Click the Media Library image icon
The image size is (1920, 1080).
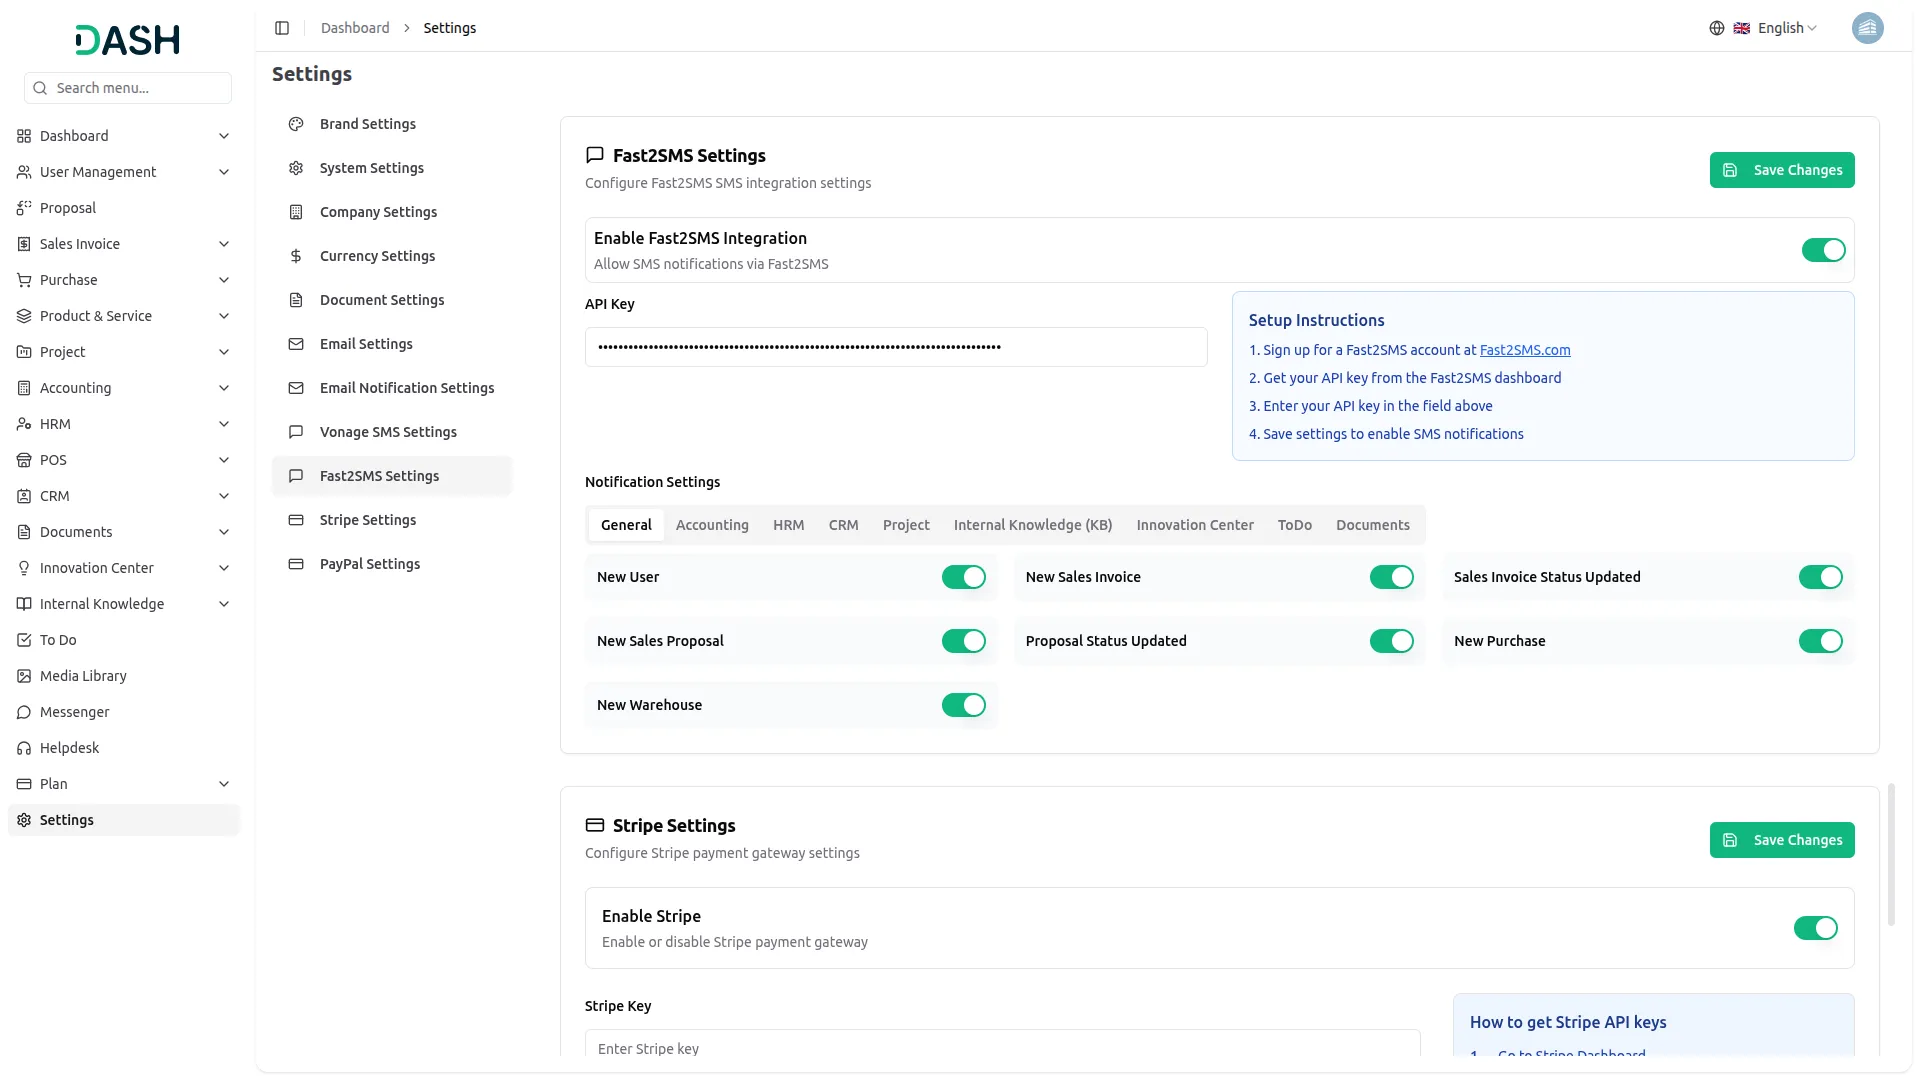[x=24, y=676]
